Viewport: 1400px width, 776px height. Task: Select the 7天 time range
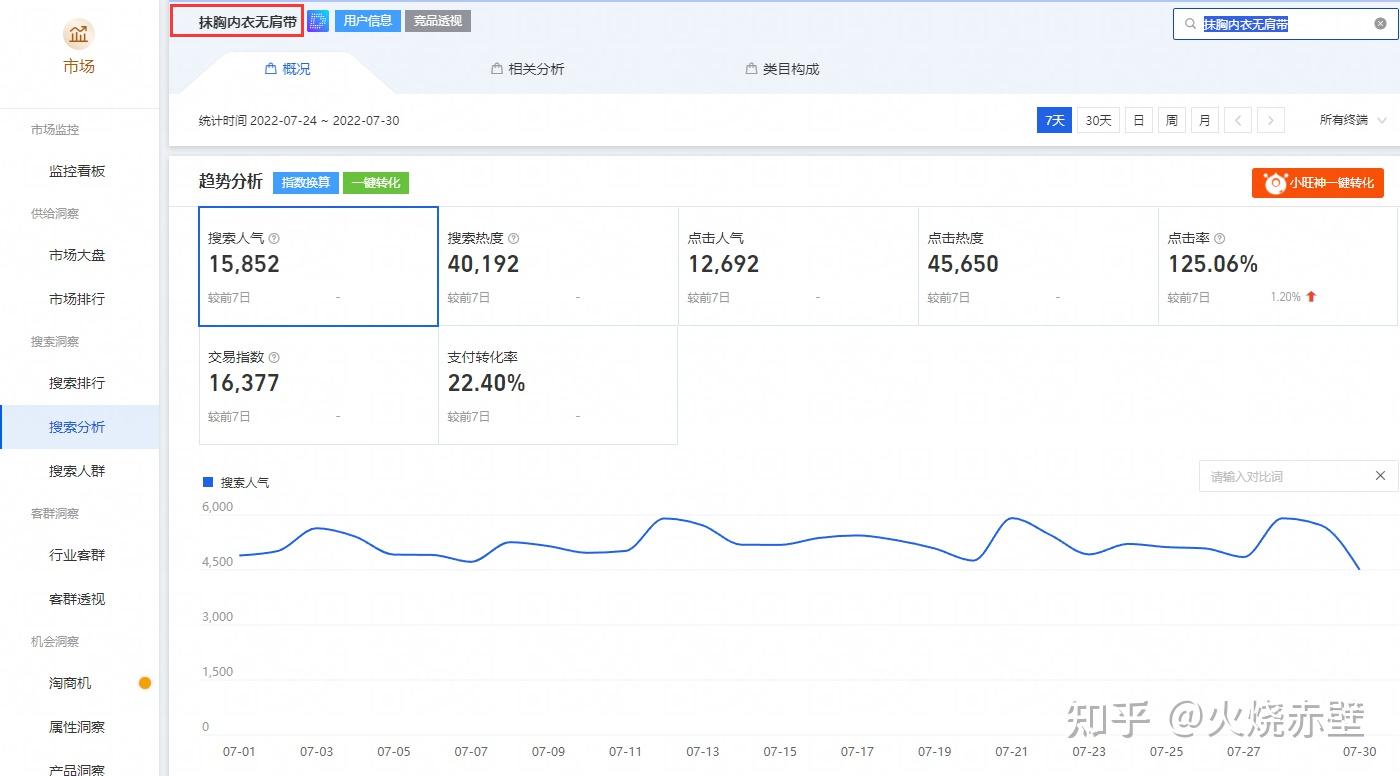click(x=1054, y=120)
